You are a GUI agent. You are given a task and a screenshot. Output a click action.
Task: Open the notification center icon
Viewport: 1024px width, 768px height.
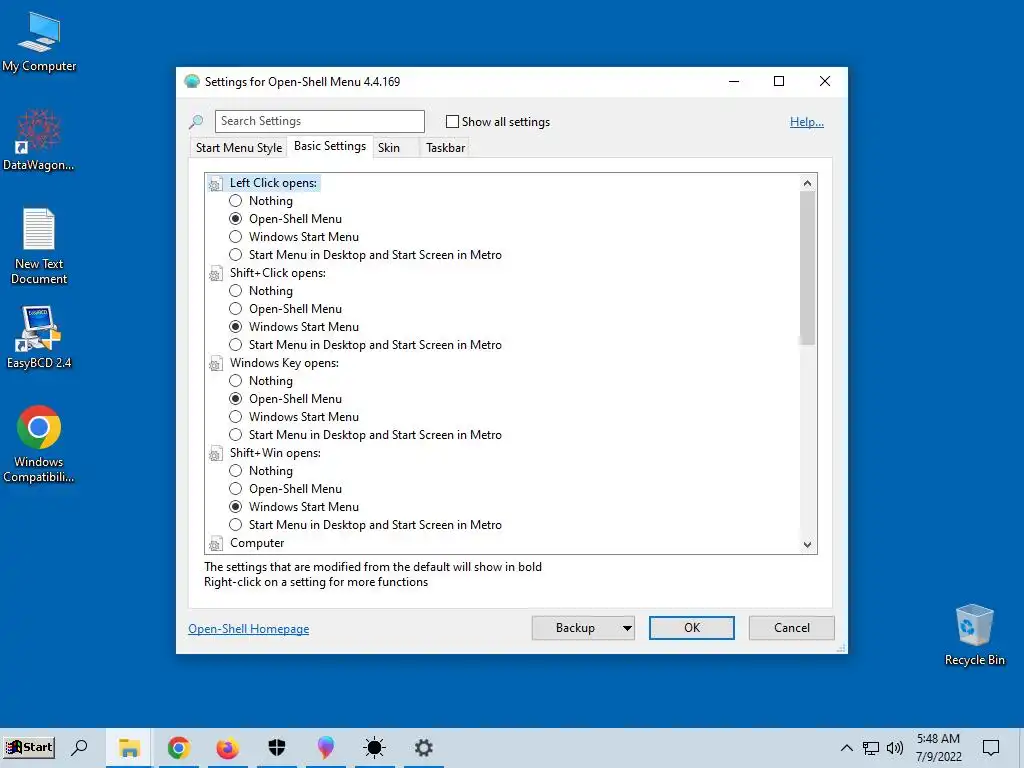(991, 748)
